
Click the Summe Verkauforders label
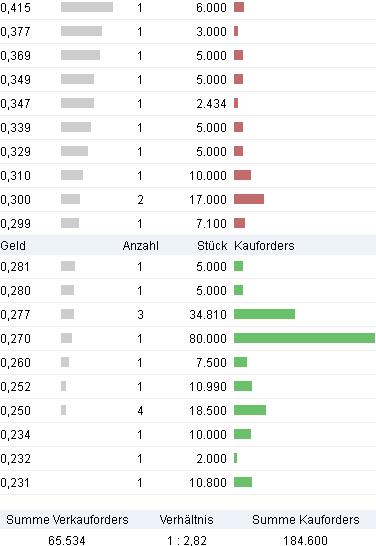(67, 520)
